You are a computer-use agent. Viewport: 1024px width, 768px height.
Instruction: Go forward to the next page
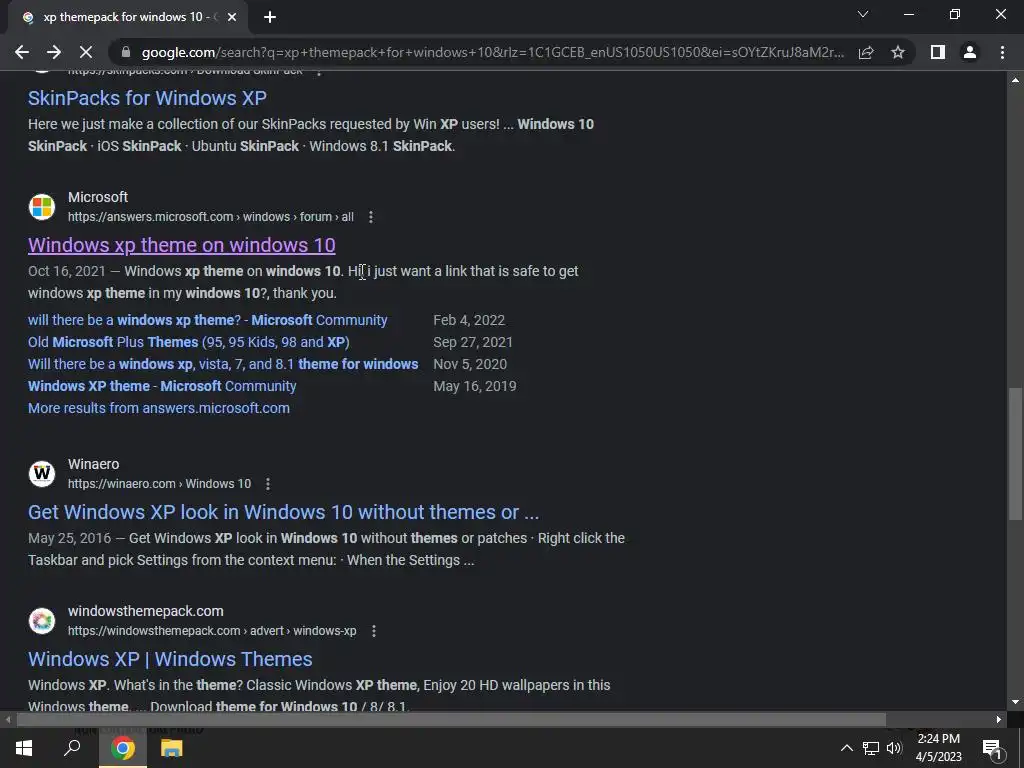click(54, 52)
